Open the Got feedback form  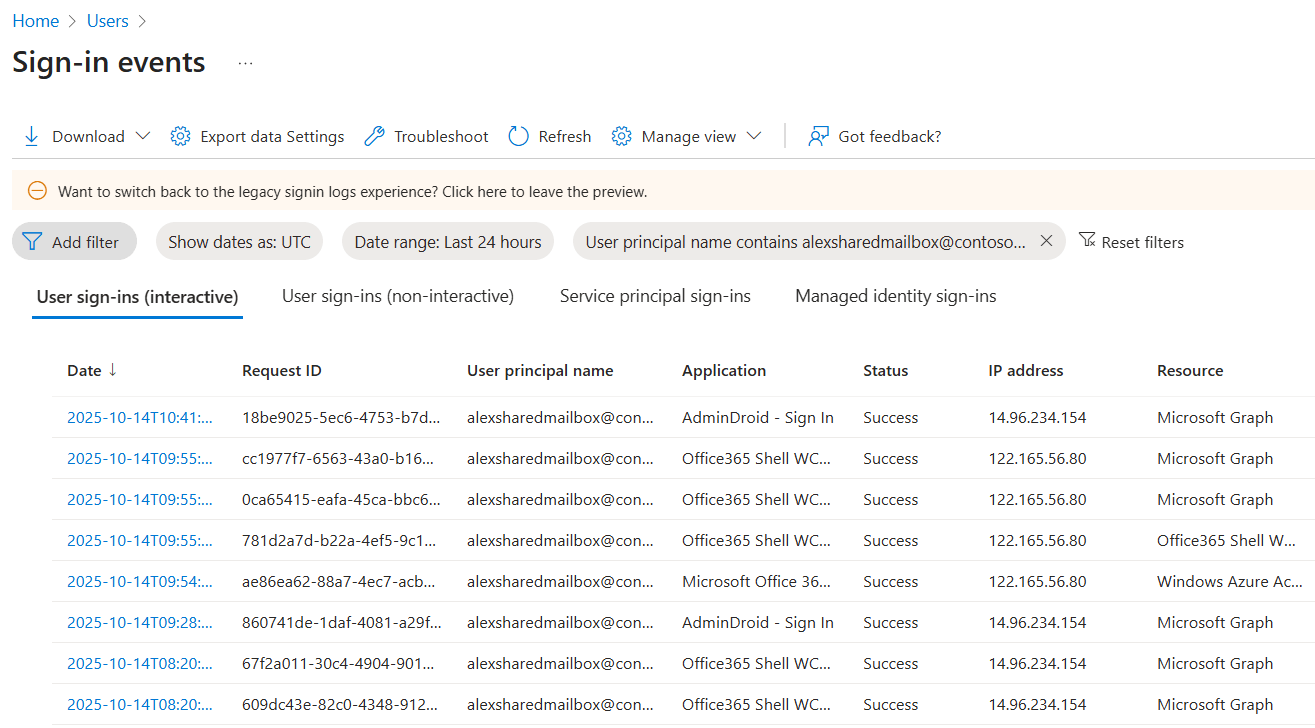point(874,136)
